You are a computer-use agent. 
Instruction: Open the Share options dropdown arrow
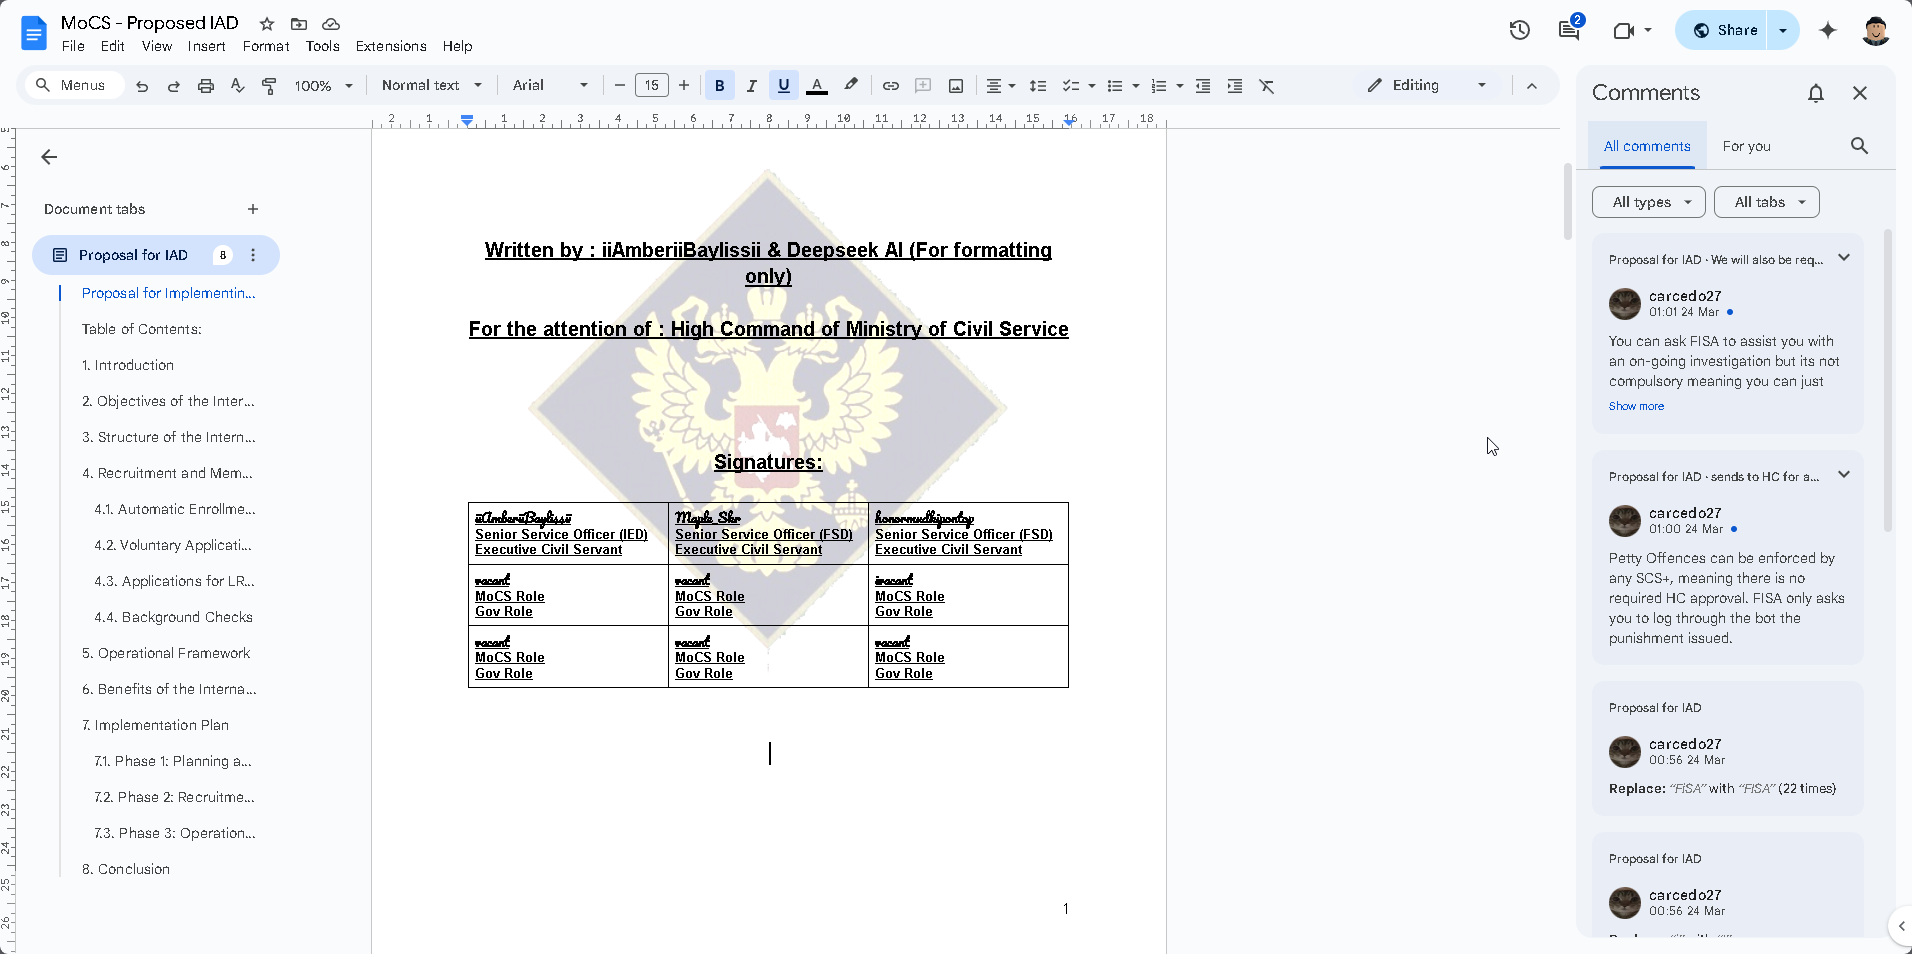click(x=1783, y=30)
